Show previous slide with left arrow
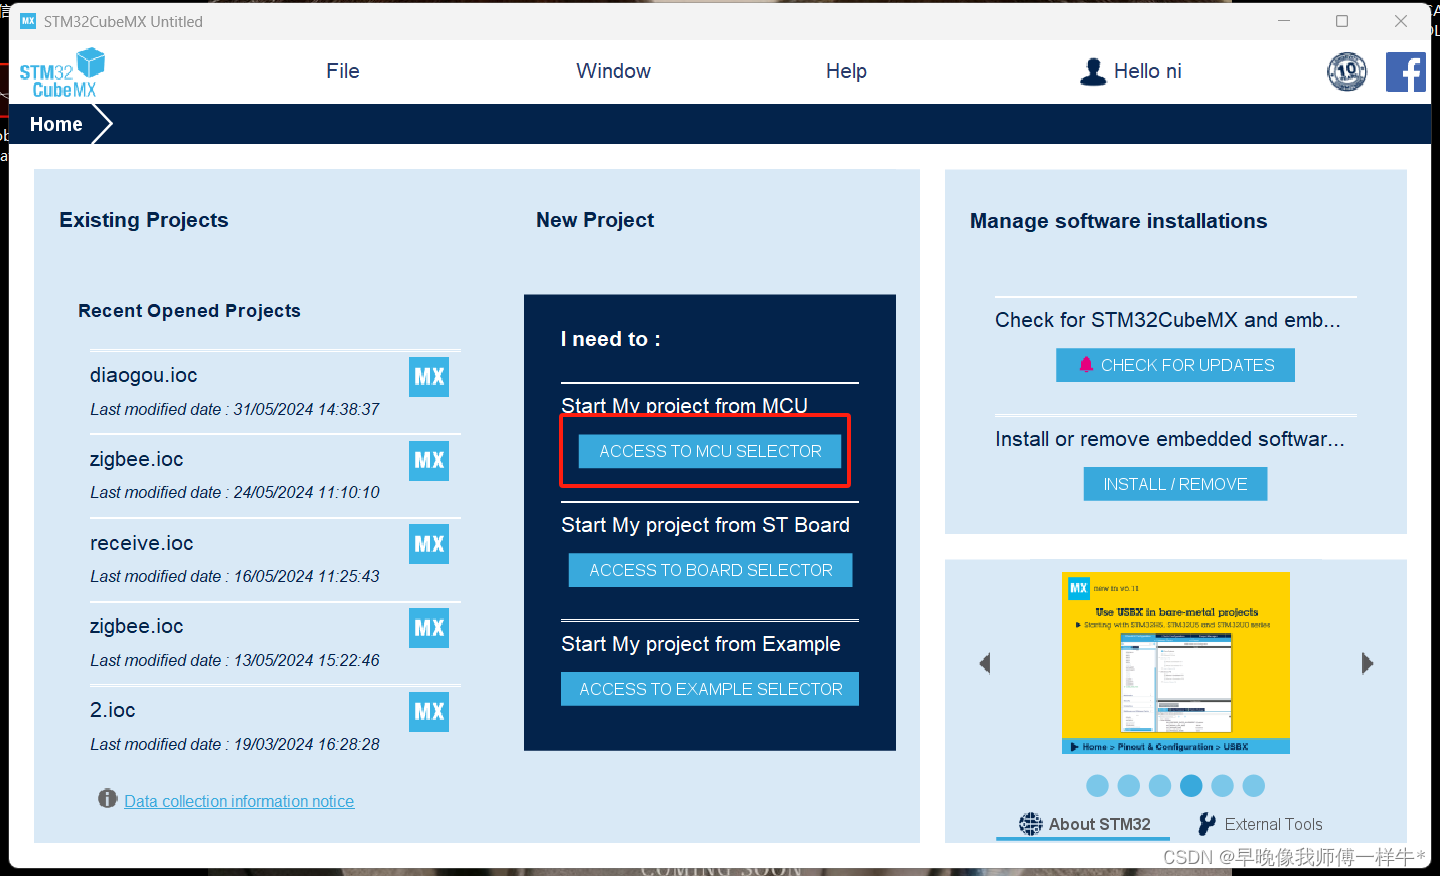Image resolution: width=1440 pixels, height=876 pixels. click(985, 663)
